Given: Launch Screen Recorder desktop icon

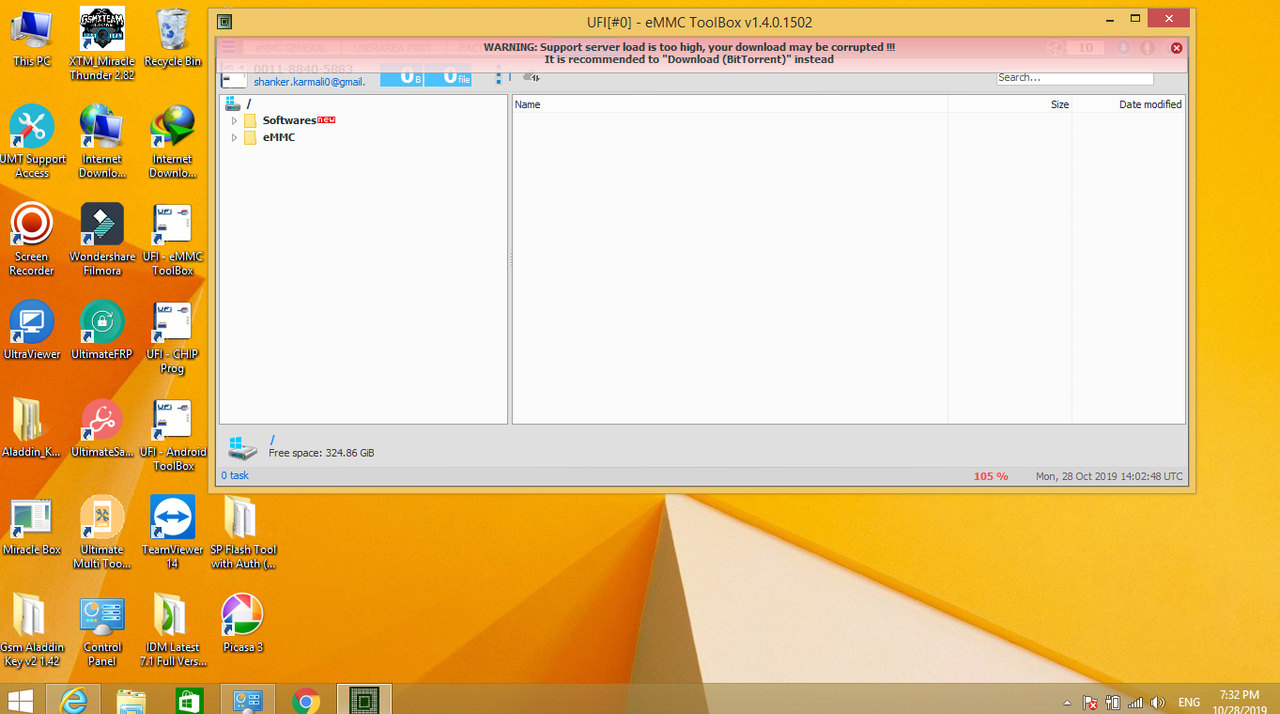Looking at the screenshot, I should tap(32, 239).
